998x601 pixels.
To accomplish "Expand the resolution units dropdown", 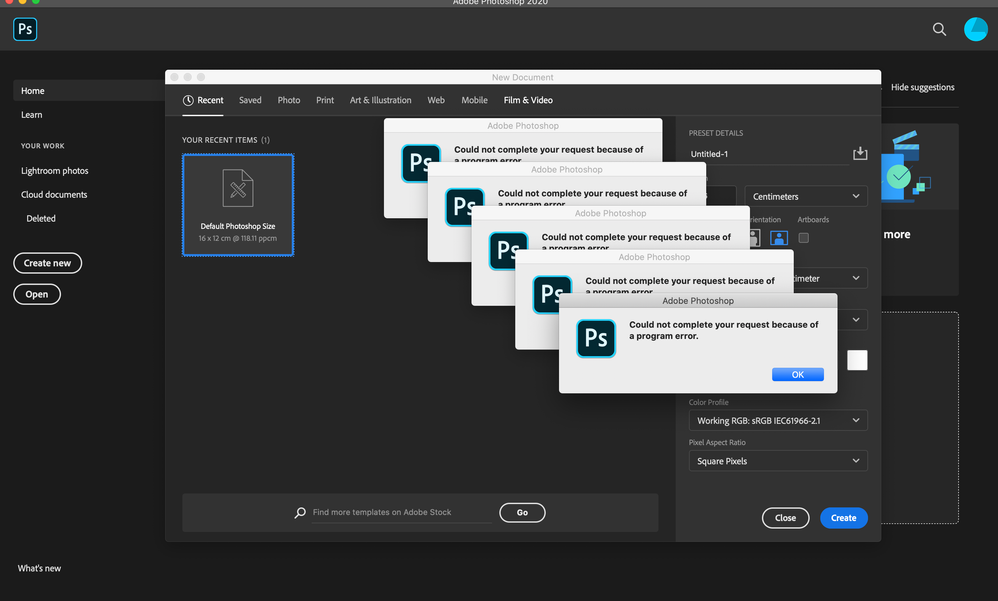I will 856,278.
